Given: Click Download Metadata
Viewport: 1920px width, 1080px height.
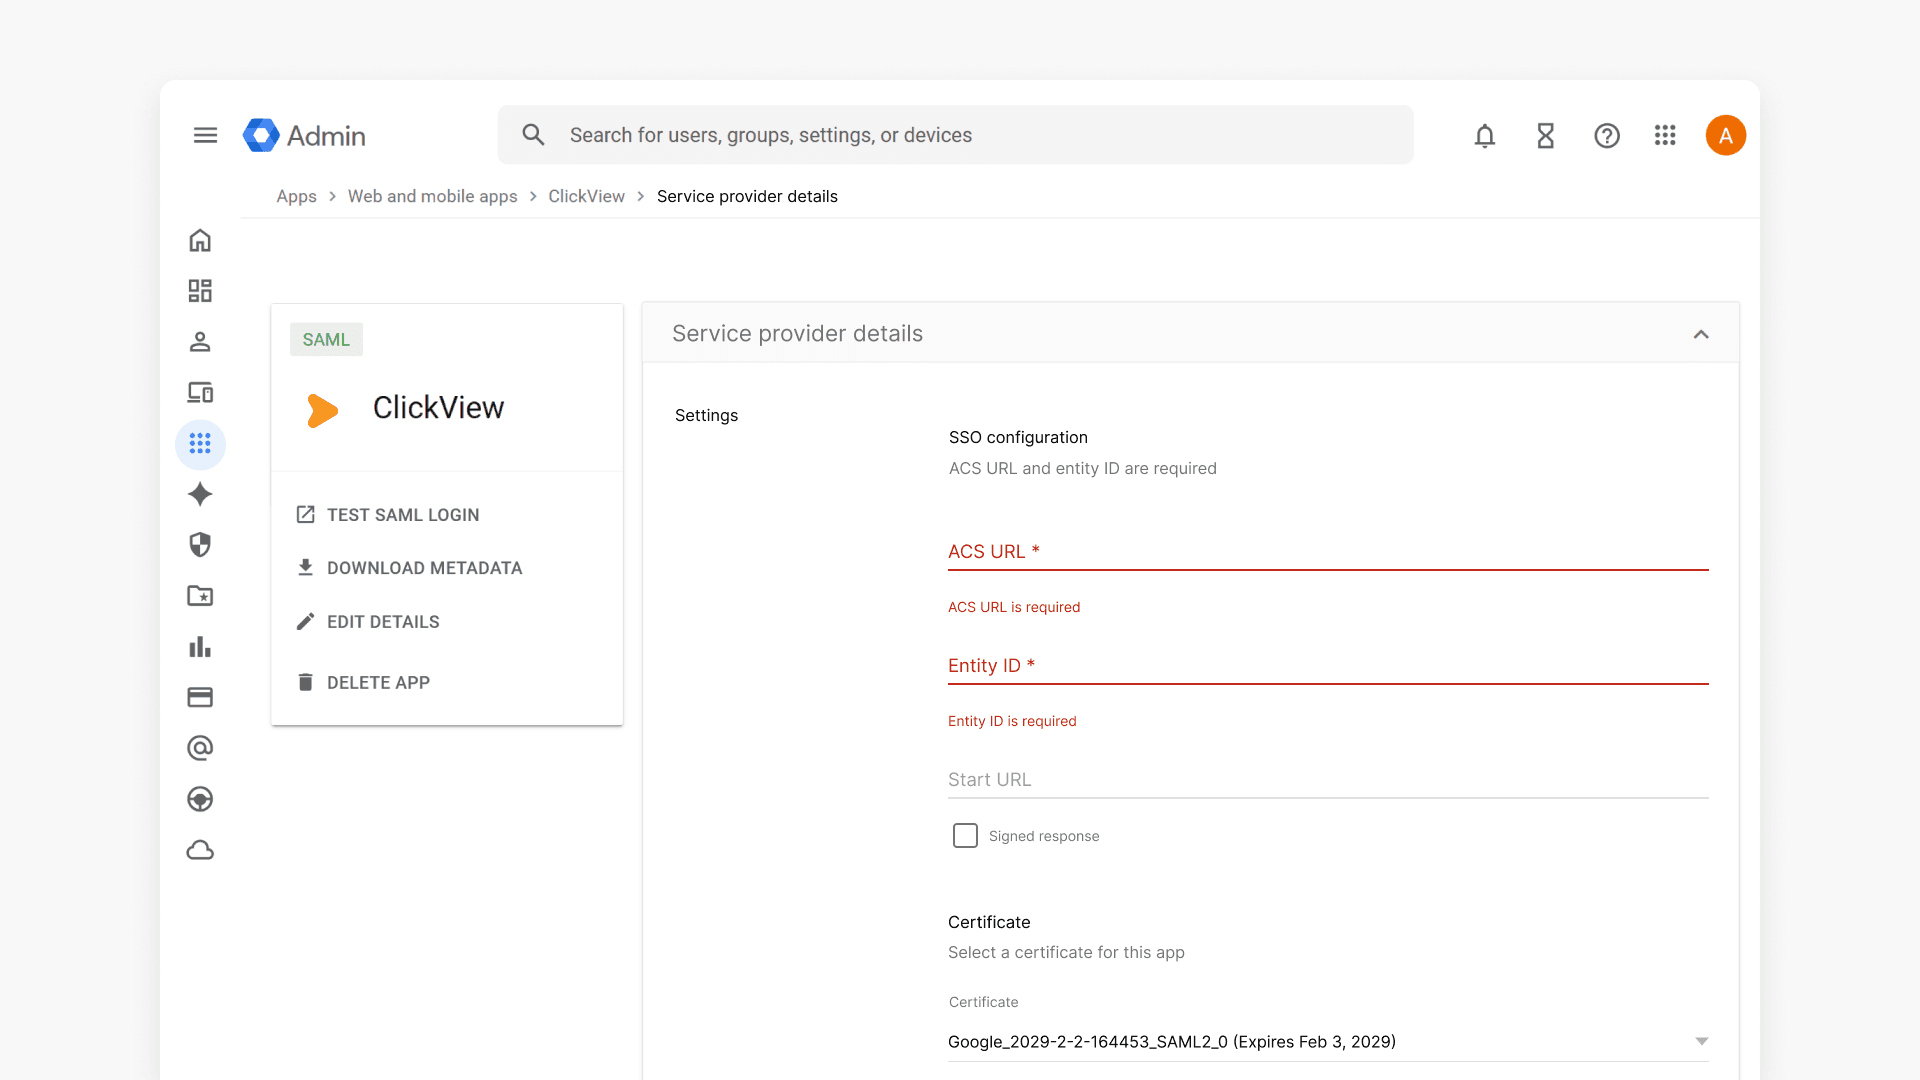Looking at the screenshot, I should [409, 568].
